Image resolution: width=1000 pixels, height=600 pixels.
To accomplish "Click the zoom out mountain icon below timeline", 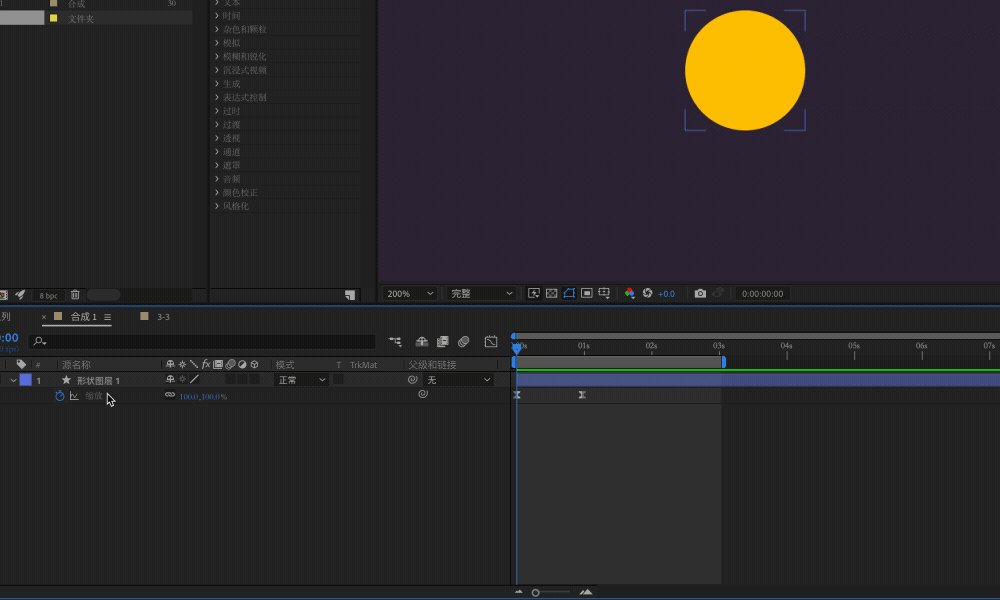I will pyautogui.click(x=518, y=592).
